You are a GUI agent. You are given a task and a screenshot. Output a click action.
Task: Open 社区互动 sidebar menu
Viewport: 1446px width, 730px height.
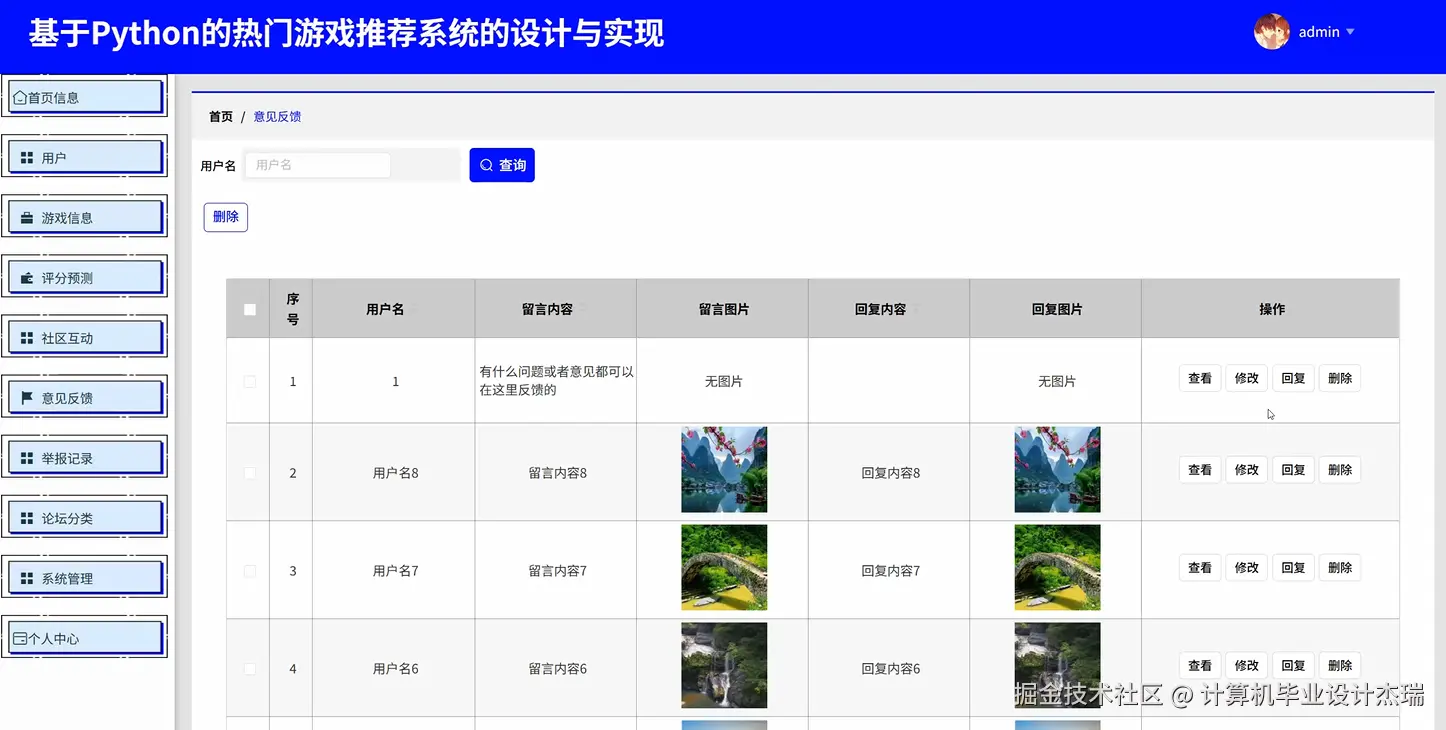(x=85, y=337)
